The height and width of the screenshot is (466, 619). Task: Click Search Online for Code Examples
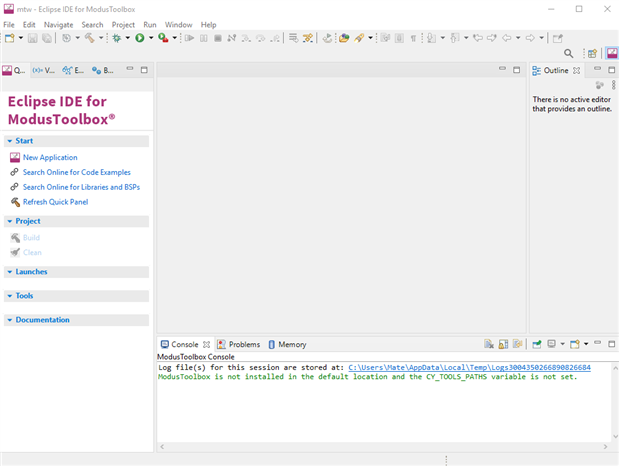click(77, 172)
